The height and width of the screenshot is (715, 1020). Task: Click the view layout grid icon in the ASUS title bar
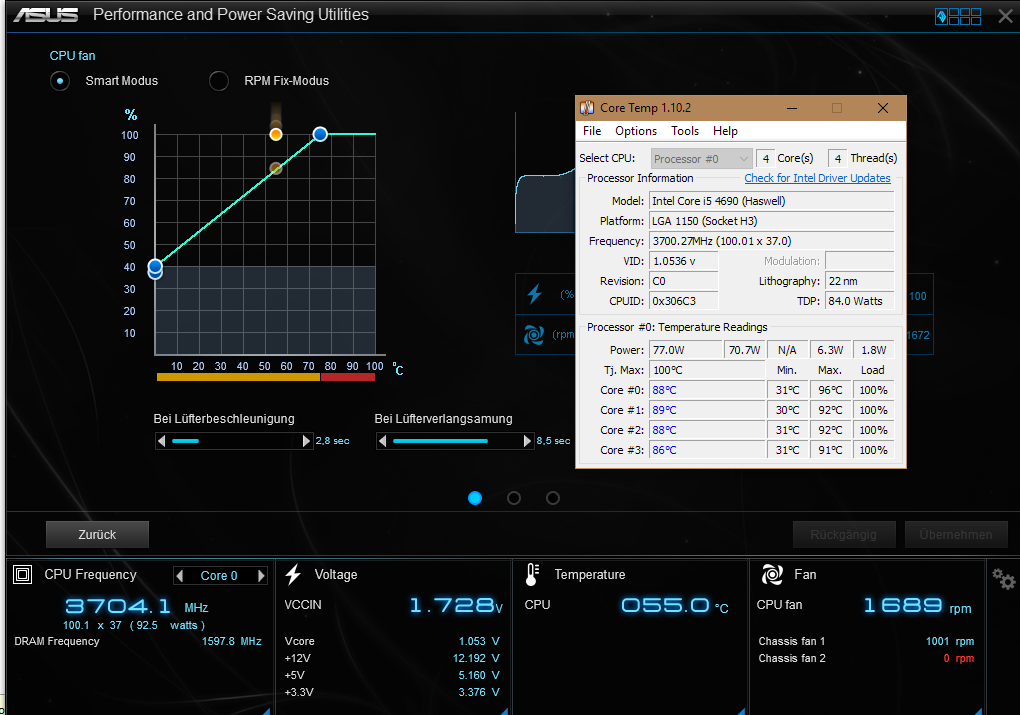click(x=958, y=16)
